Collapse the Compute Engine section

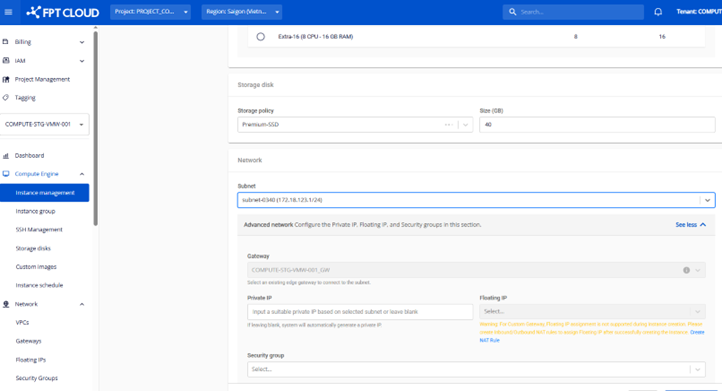(x=82, y=174)
